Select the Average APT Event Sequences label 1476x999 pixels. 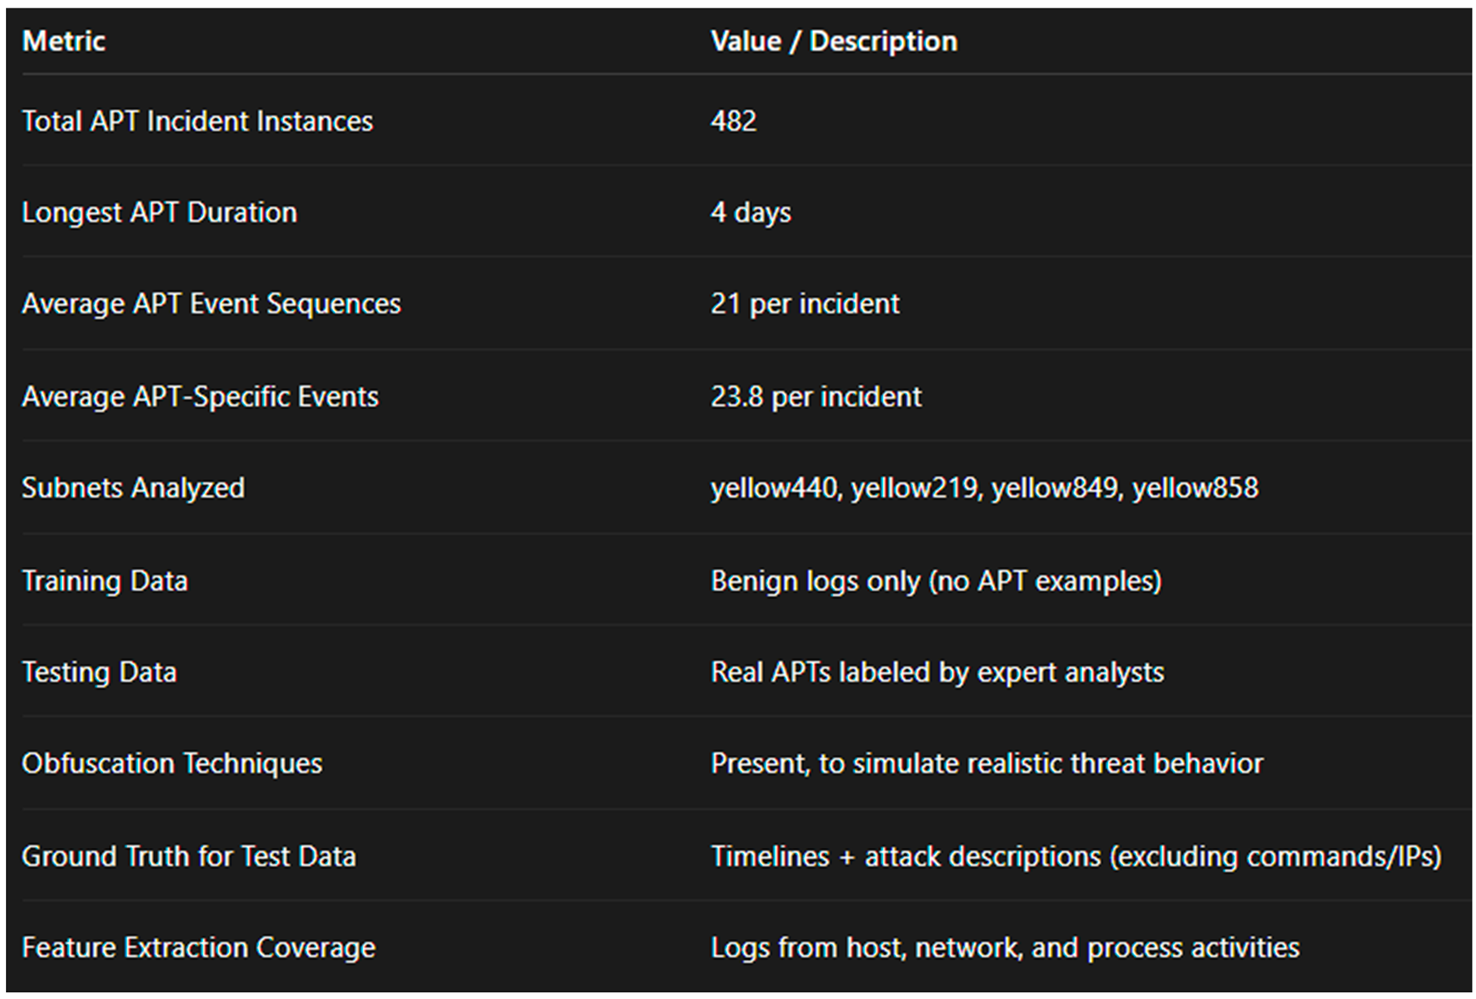coord(211,304)
